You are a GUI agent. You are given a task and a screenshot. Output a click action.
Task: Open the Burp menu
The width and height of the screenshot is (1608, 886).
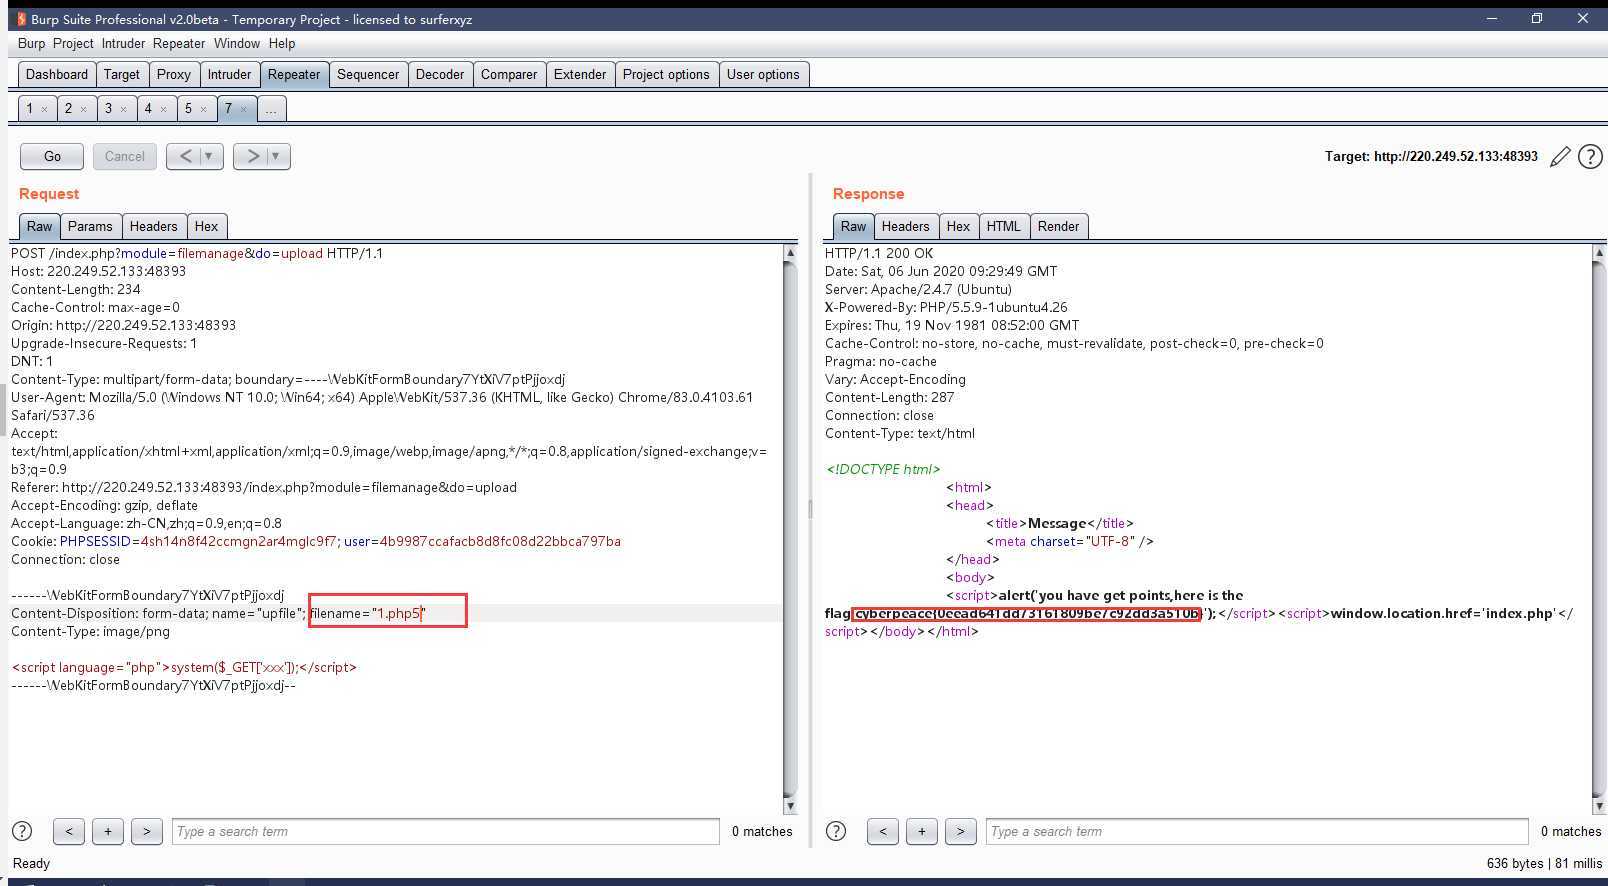tap(31, 43)
